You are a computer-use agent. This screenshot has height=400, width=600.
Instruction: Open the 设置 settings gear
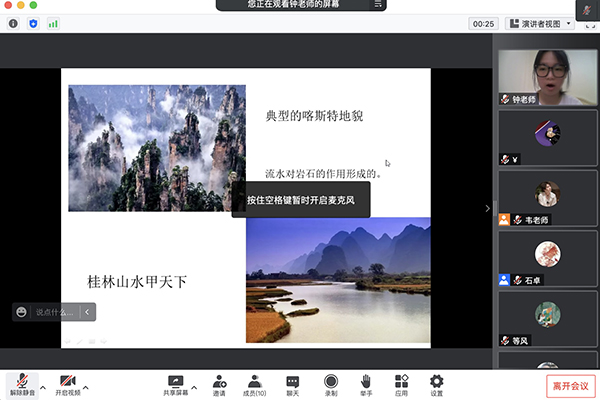pos(437,385)
